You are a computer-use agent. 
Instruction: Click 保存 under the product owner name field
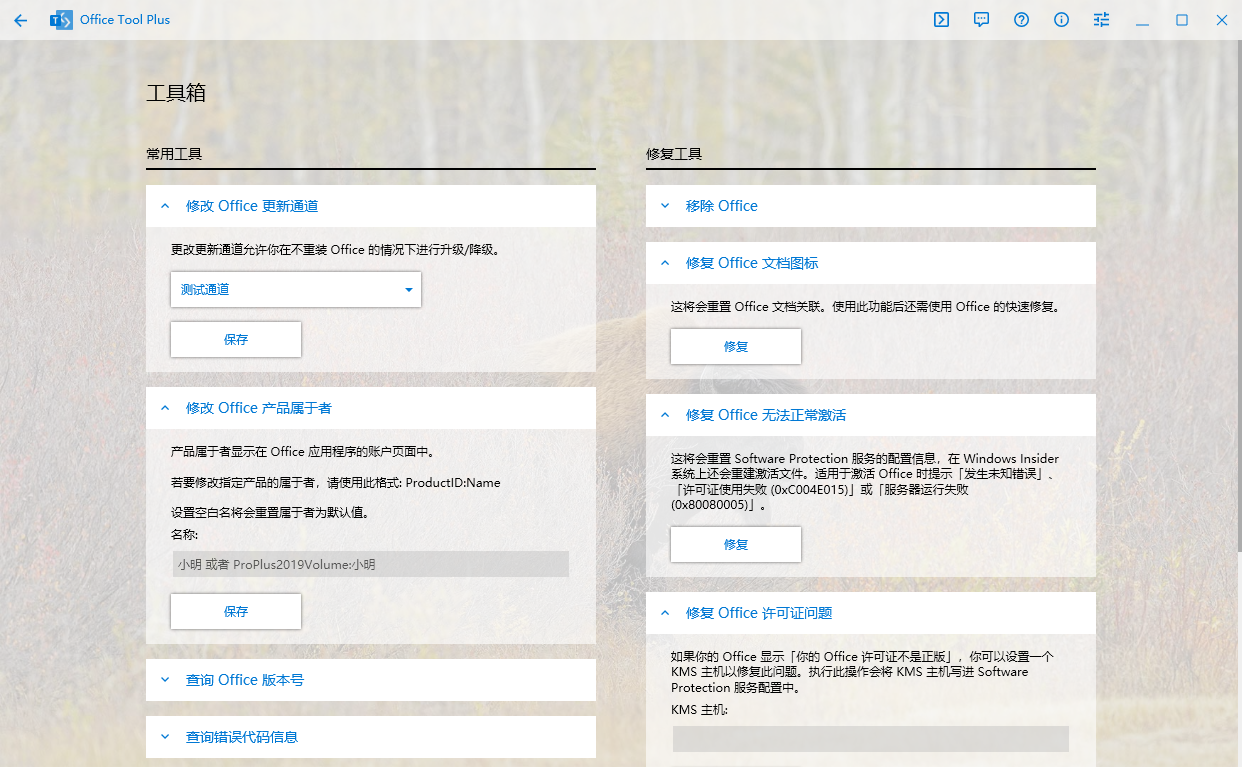pyautogui.click(x=236, y=612)
